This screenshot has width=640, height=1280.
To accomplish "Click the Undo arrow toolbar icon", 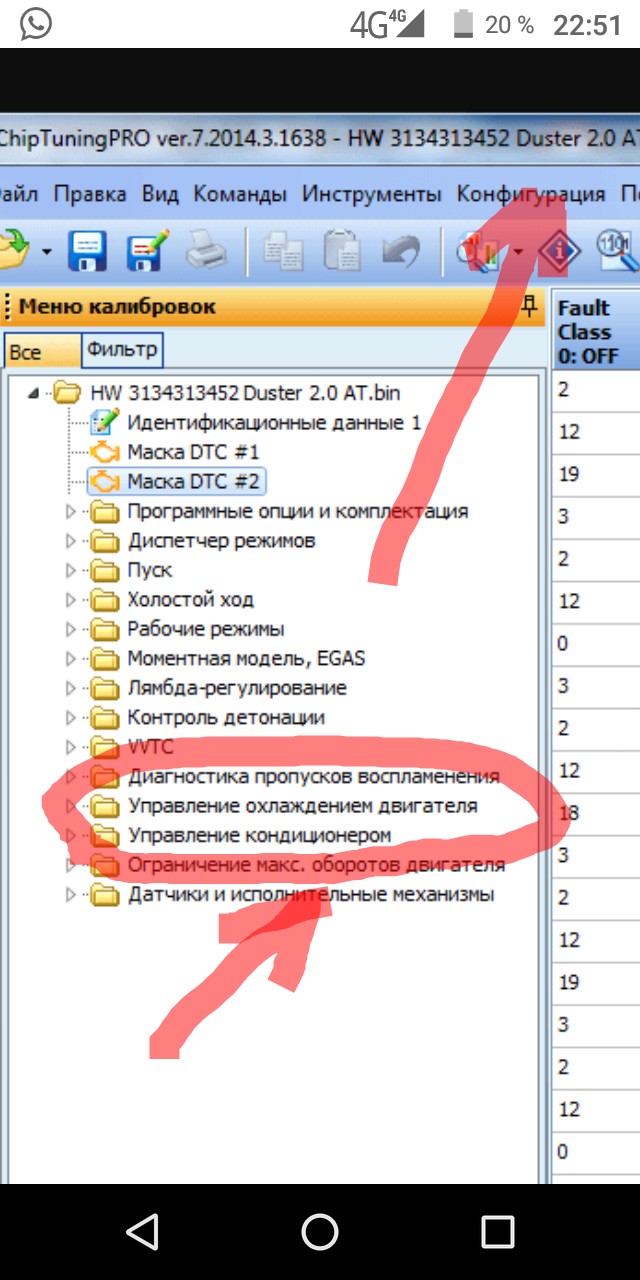I will tap(402, 250).
